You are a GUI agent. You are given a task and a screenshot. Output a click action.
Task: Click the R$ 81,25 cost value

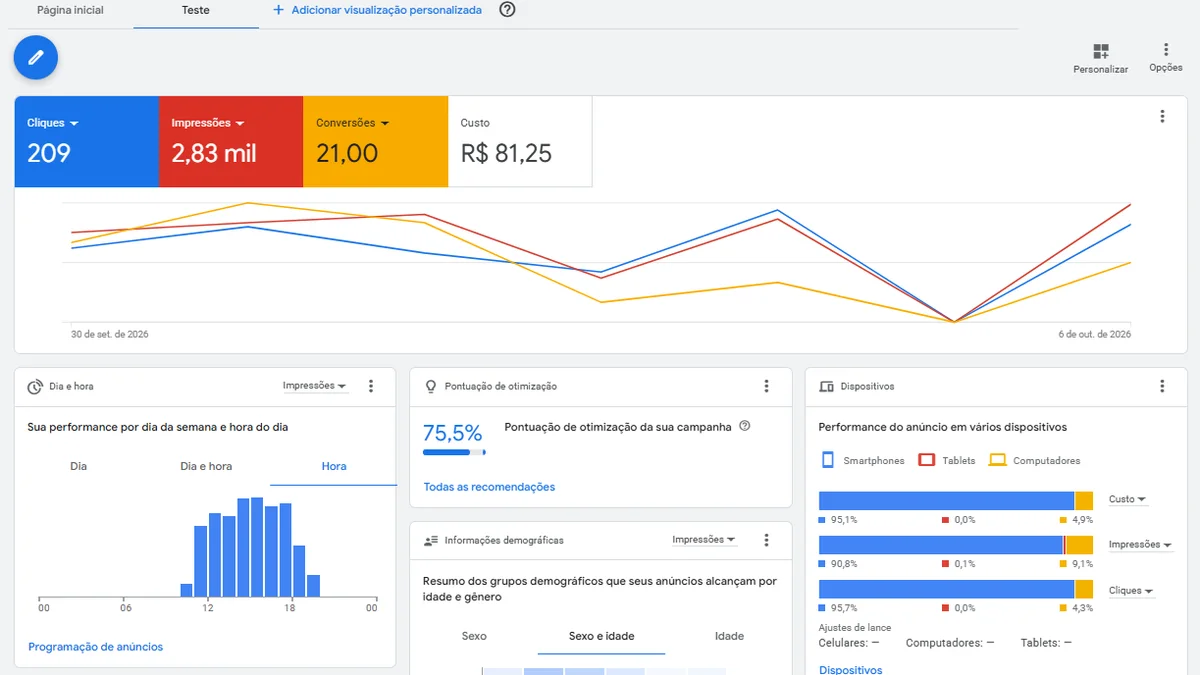[x=506, y=153]
